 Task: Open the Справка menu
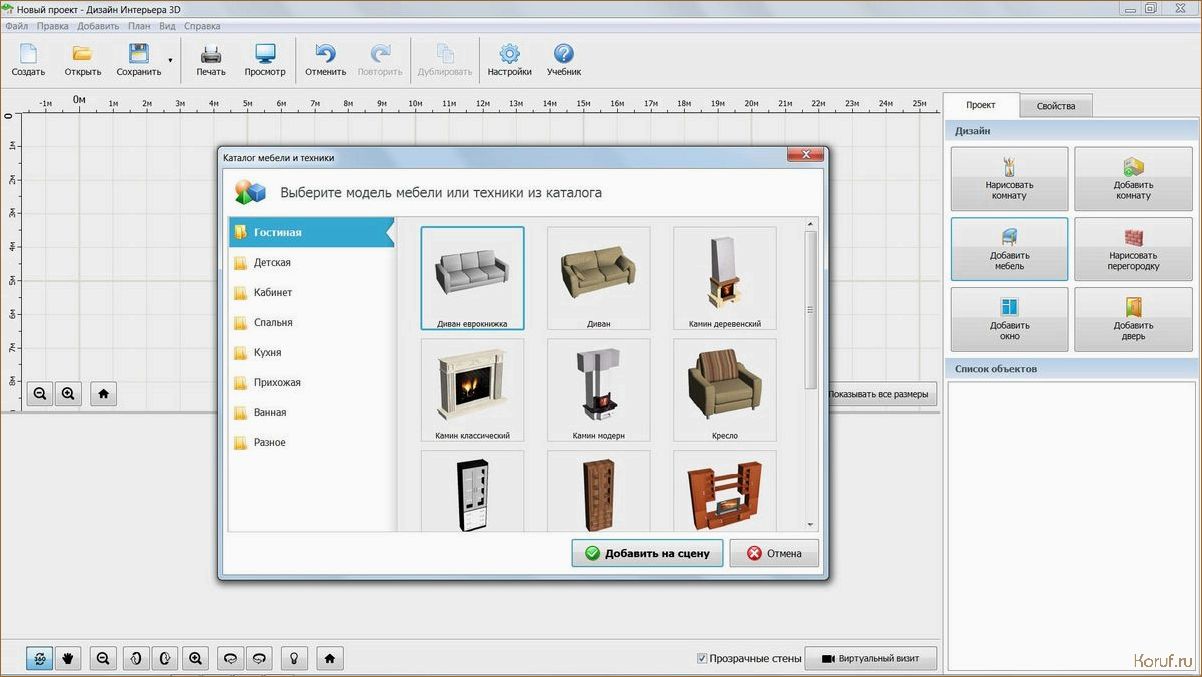(x=203, y=26)
